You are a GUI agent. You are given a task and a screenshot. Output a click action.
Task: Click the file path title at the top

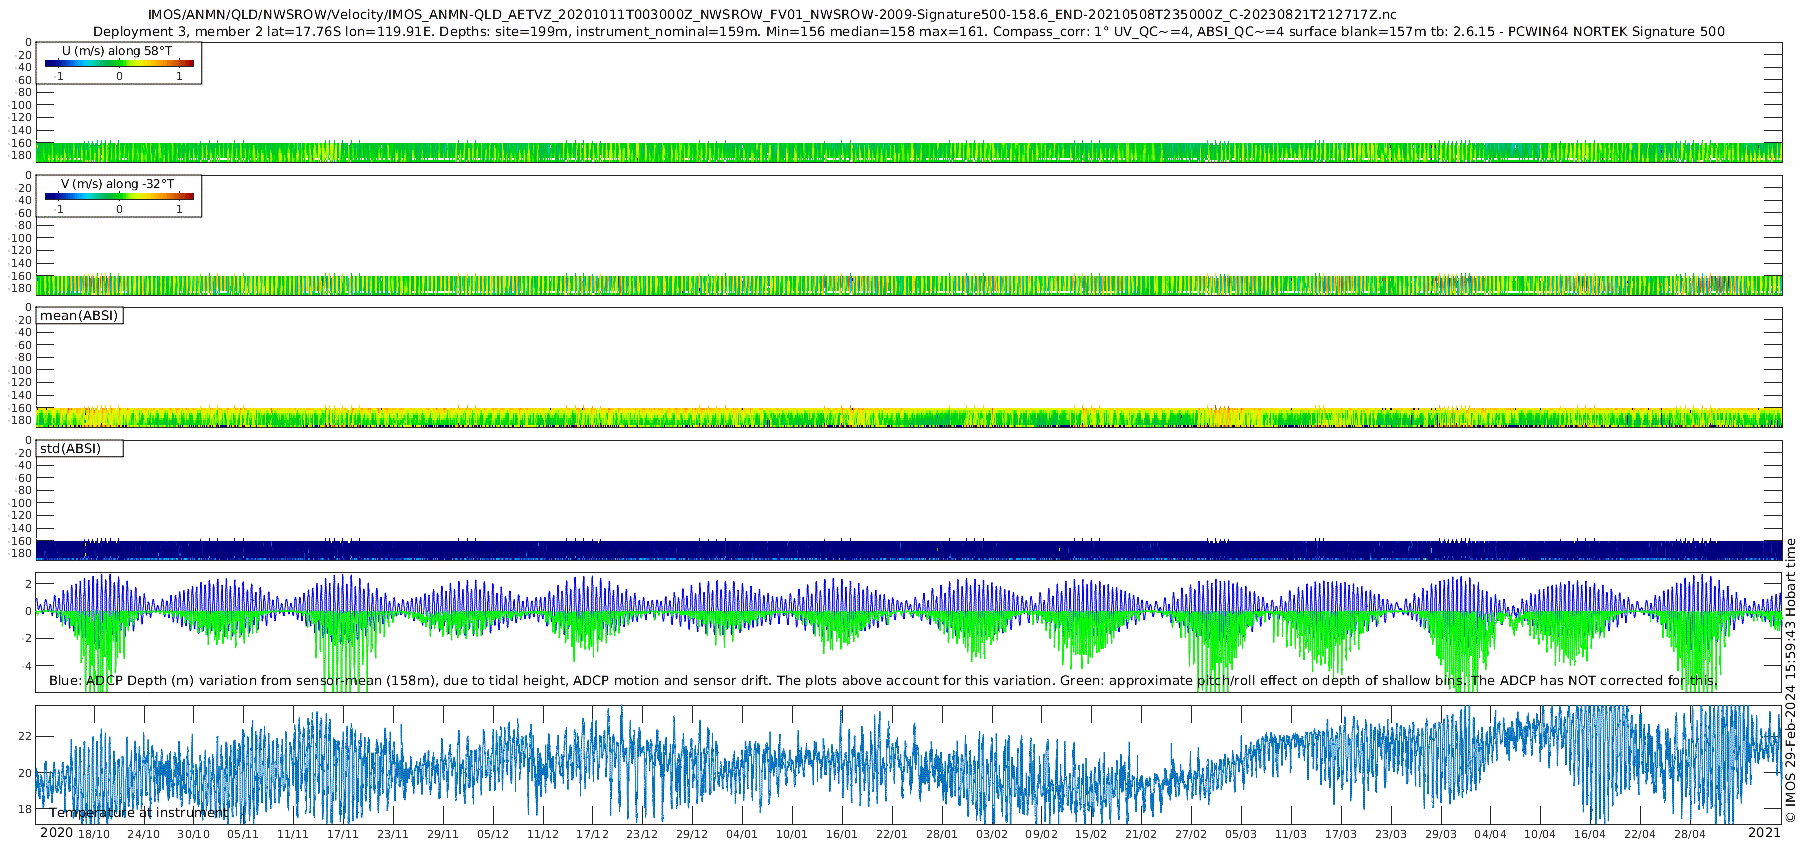[772, 15]
